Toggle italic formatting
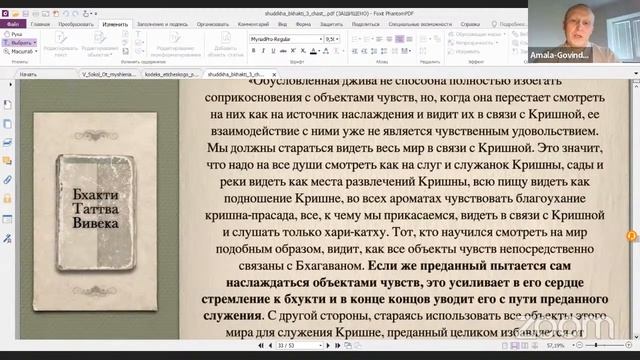Screen dimensions: 640x360 [x=263, y=51]
